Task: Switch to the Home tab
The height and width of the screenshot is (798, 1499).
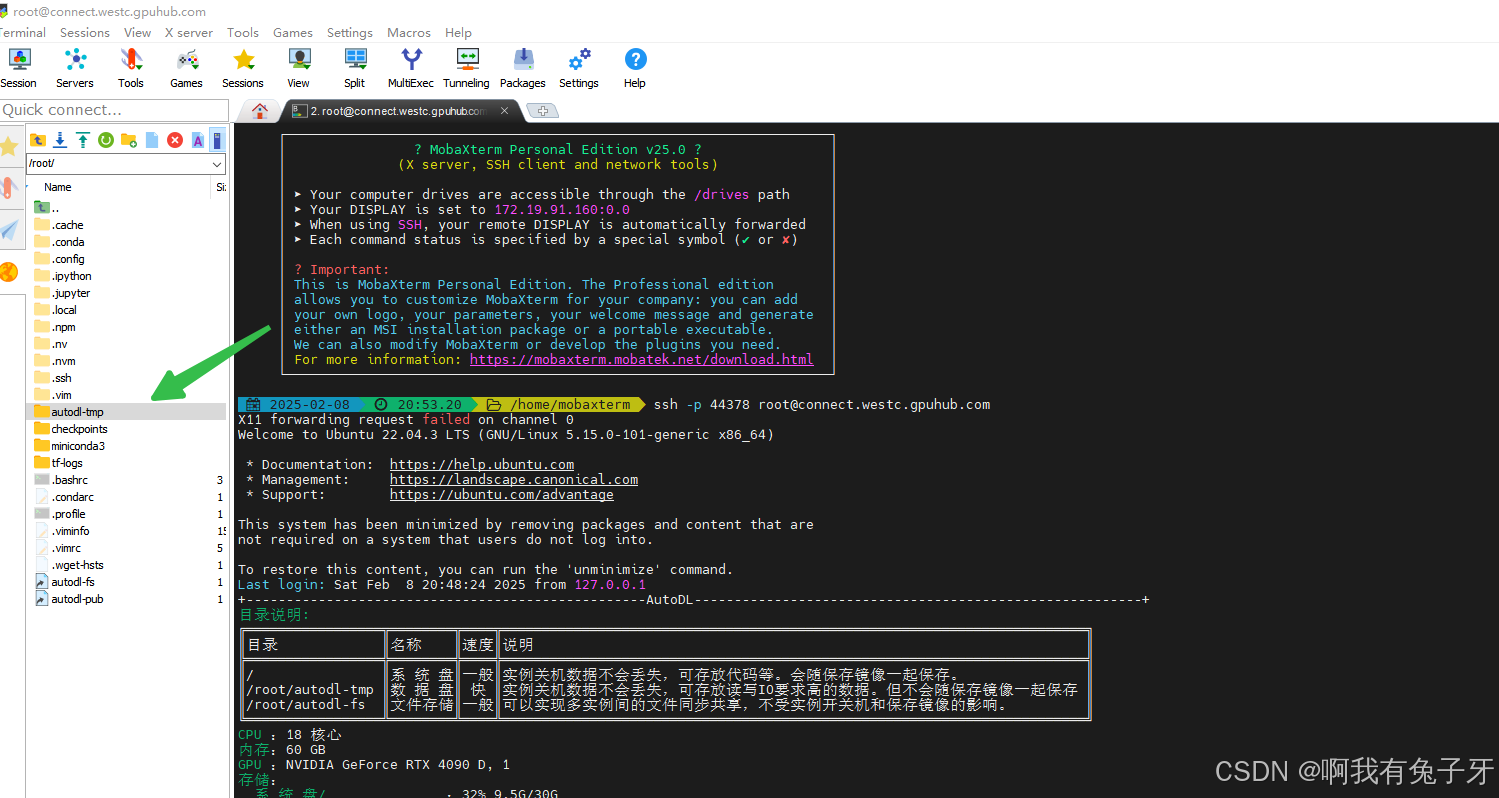Action: [260, 111]
